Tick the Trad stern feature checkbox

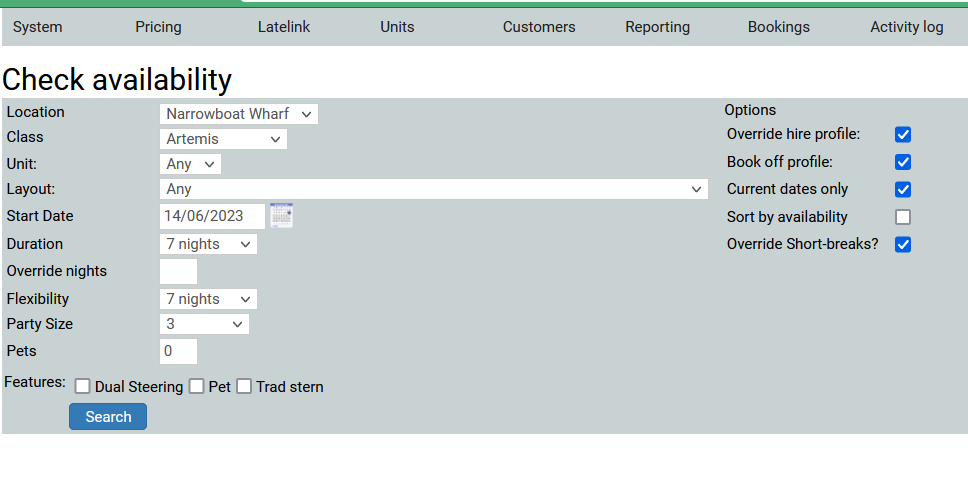244,387
